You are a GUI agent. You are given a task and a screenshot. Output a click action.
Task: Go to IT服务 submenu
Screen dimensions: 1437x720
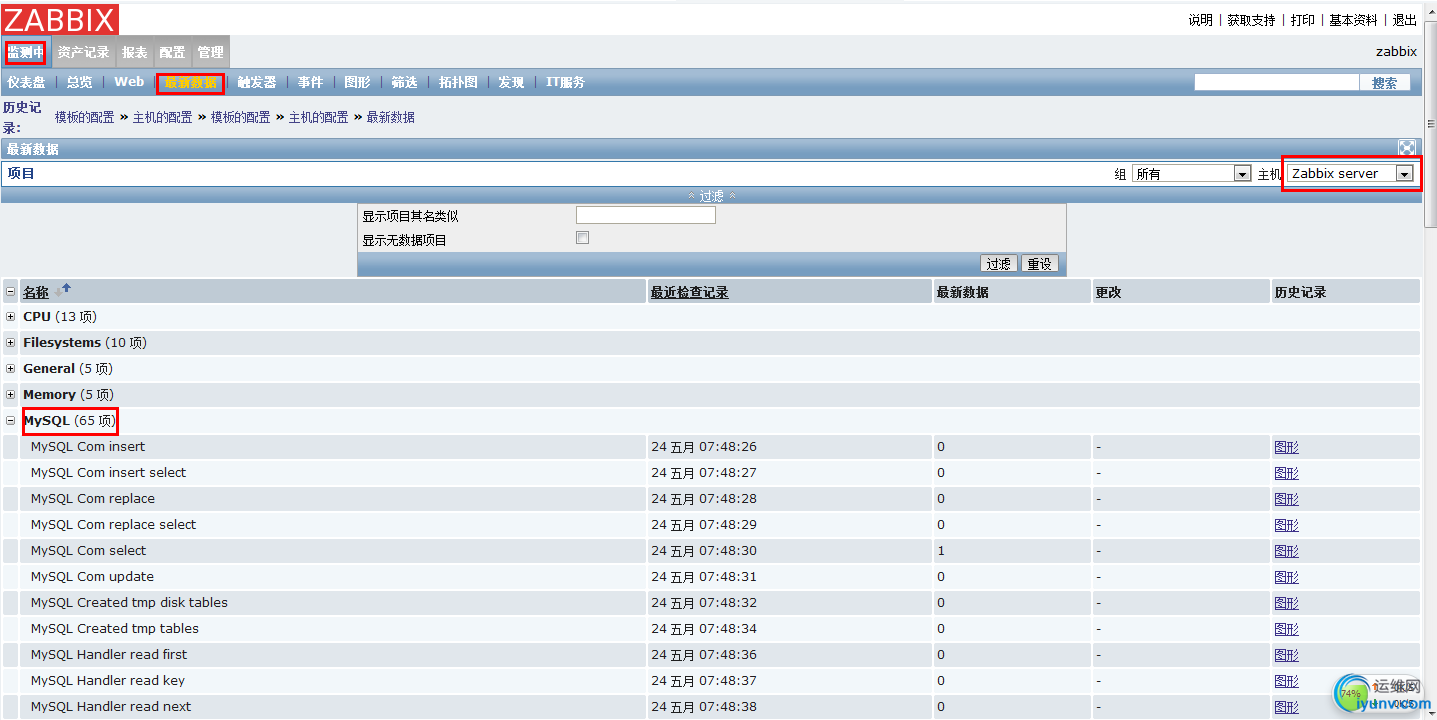tap(565, 82)
